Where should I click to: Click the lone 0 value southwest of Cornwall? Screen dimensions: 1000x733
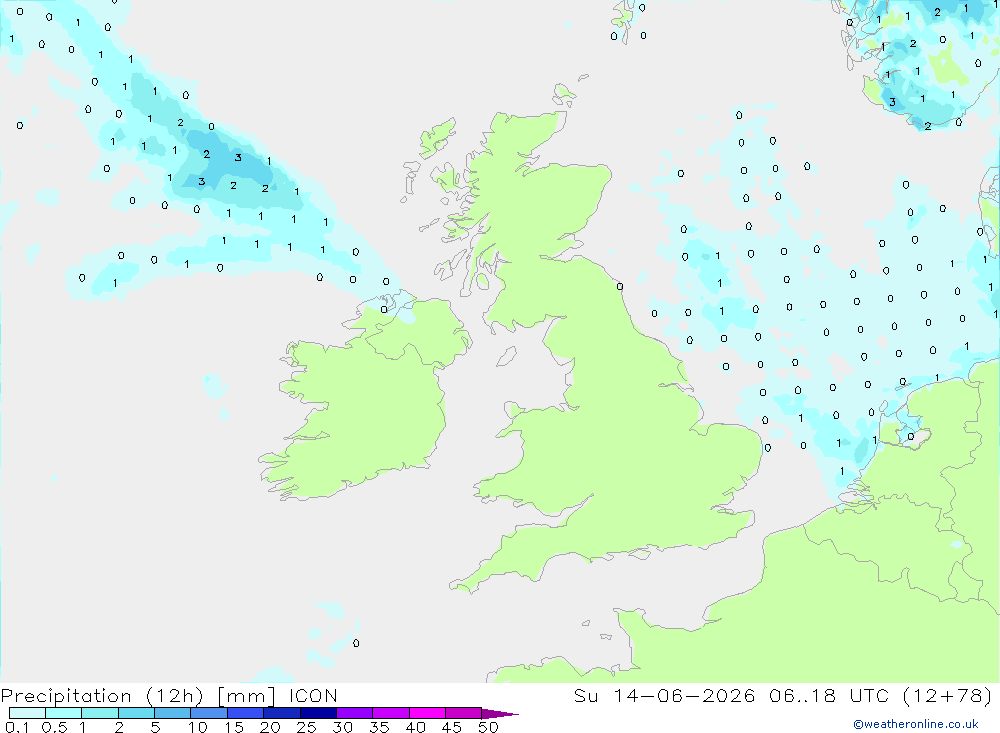pos(356,643)
